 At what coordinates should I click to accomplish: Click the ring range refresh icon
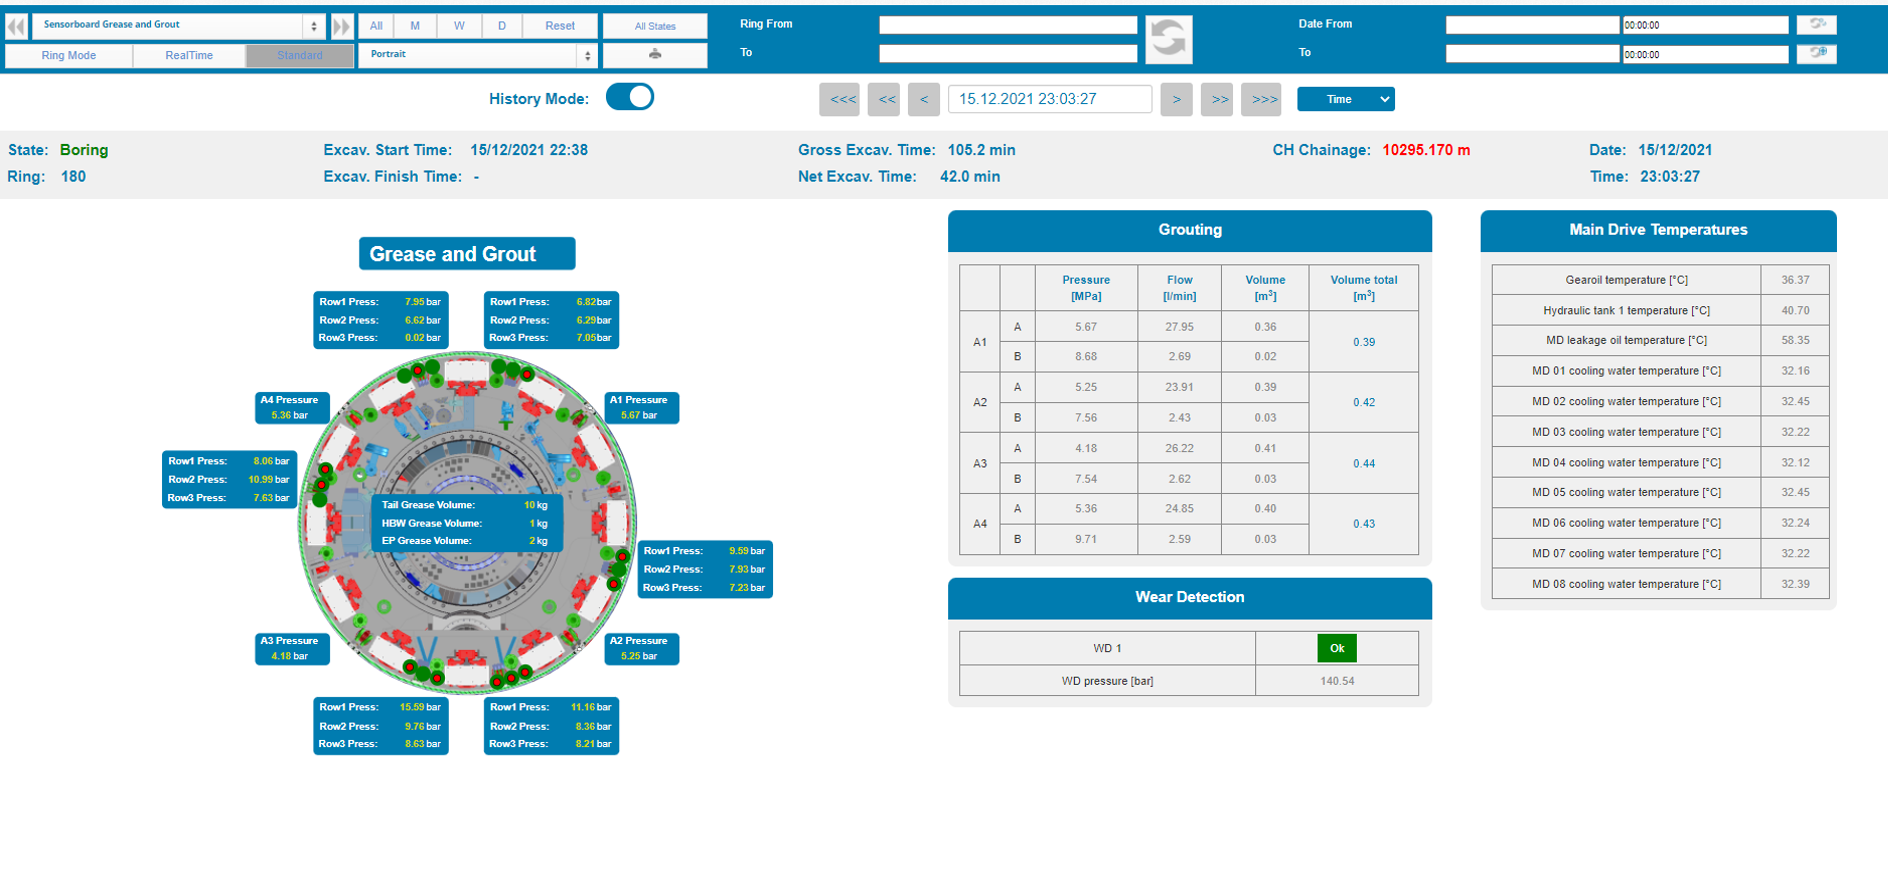1168,39
